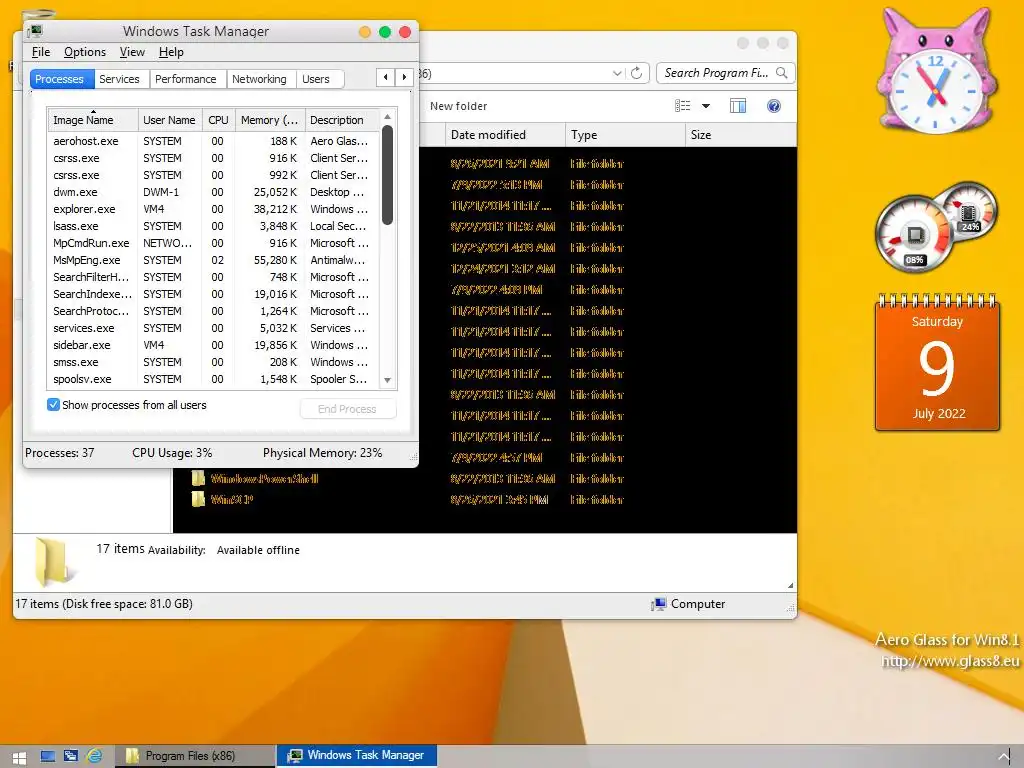
Task: Click the process list scroll down arrow
Action: pyautogui.click(x=387, y=380)
